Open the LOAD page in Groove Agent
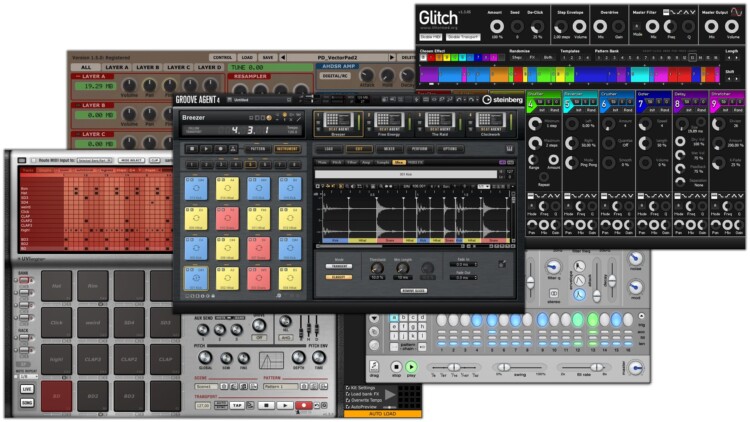 [x=329, y=149]
